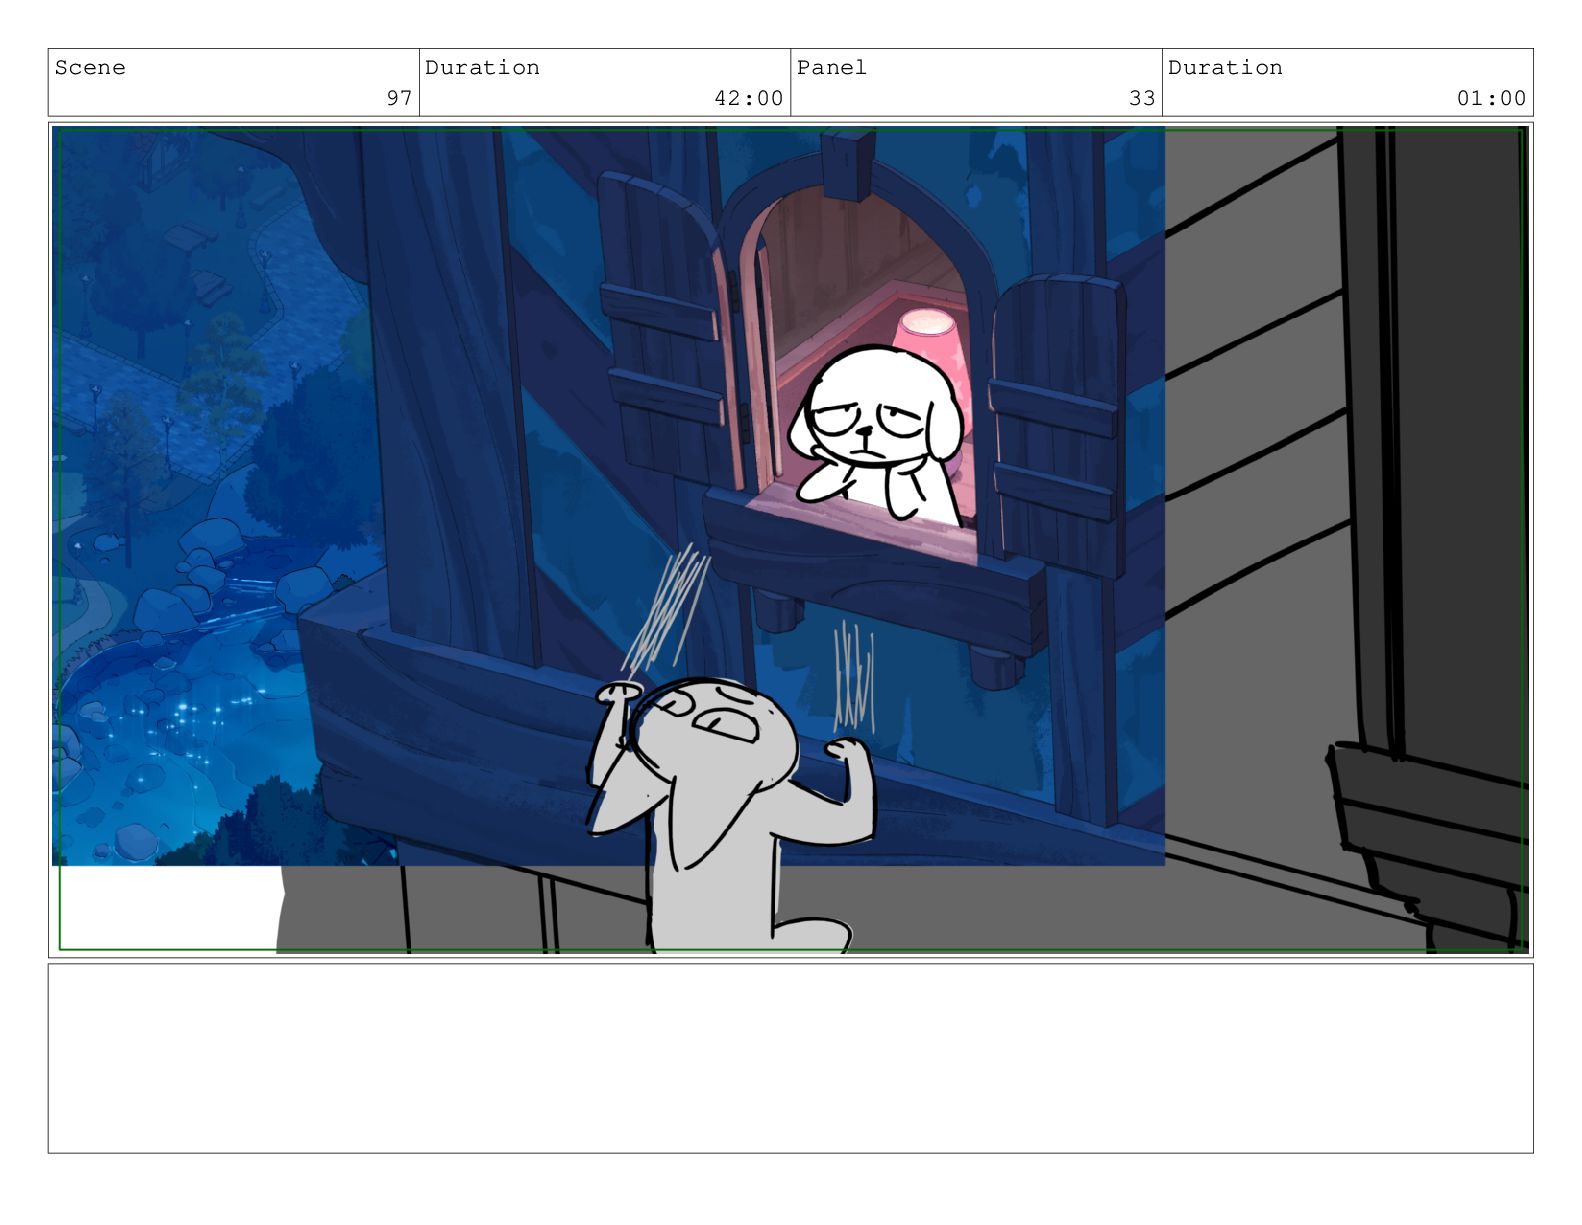
Task: Click the empty notes box below the panel
Action: pyautogui.click(x=790, y=1058)
